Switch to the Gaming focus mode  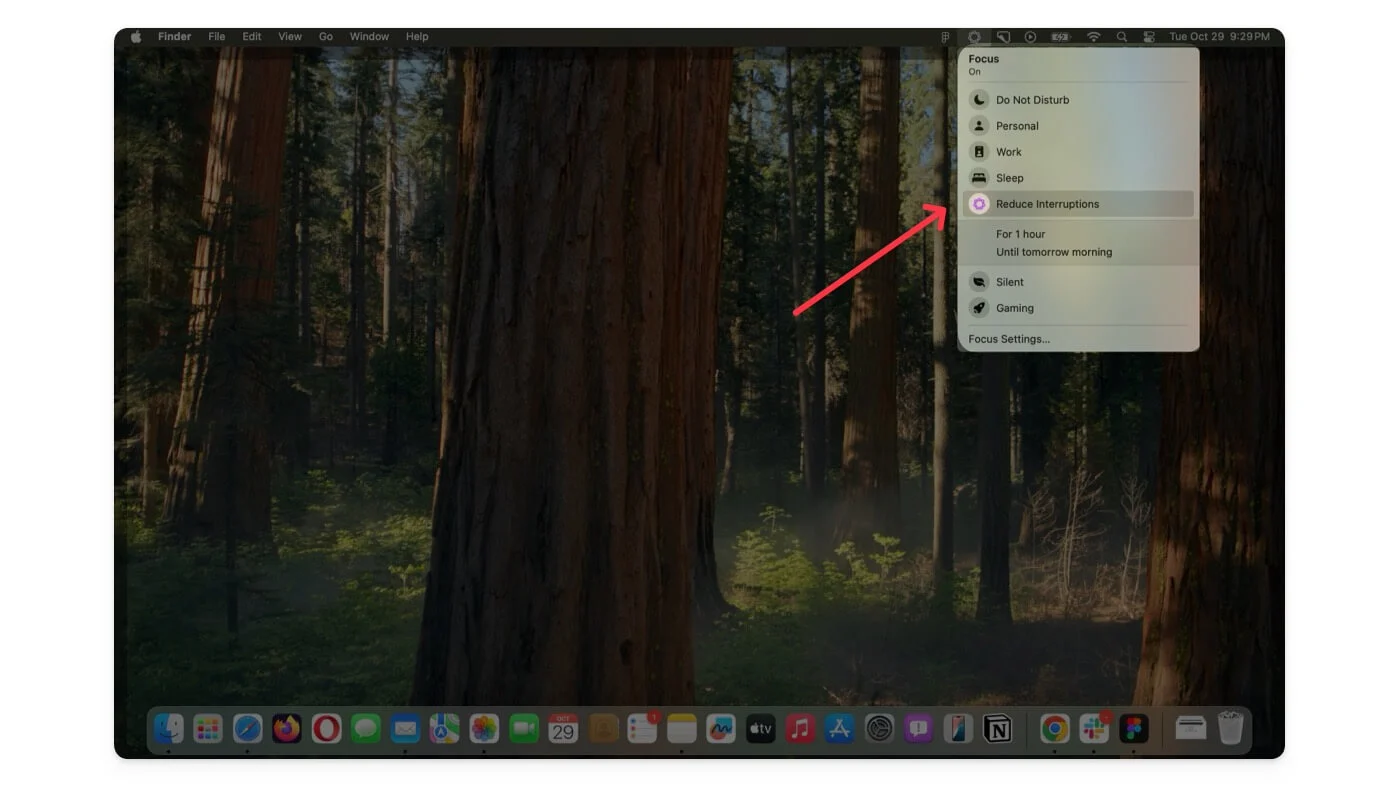(1078, 308)
